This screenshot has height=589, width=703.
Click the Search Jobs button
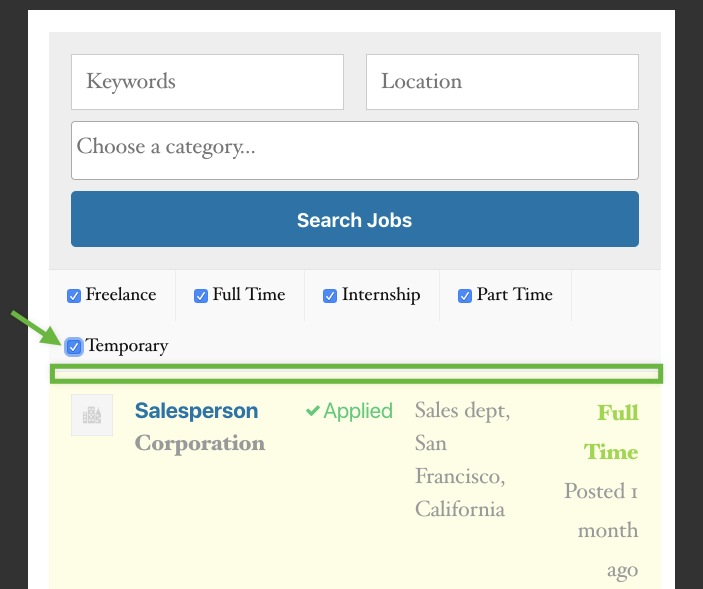pyautogui.click(x=355, y=219)
